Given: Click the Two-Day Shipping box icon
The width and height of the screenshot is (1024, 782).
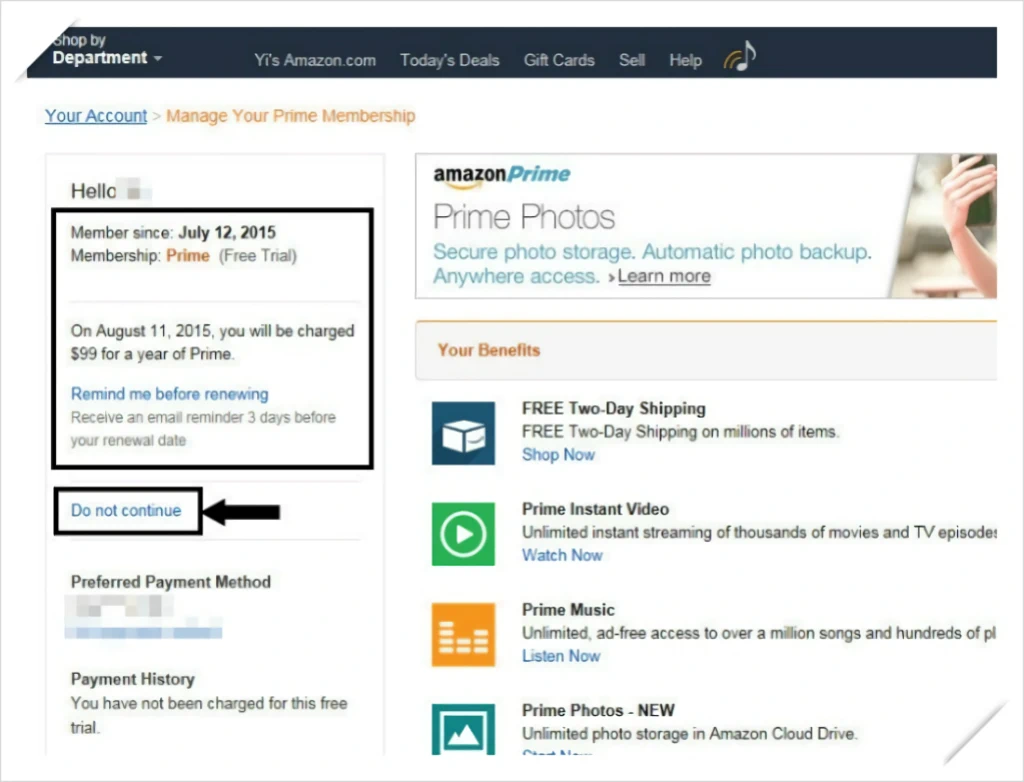Looking at the screenshot, I should pyautogui.click(x=463, y=433).
